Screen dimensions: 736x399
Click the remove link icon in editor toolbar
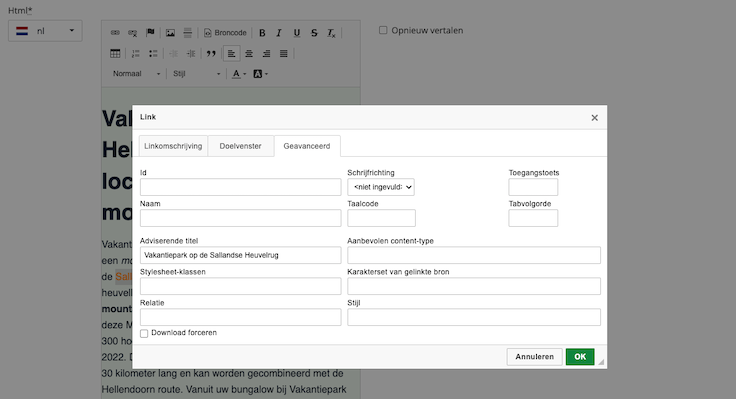(132, 33)
